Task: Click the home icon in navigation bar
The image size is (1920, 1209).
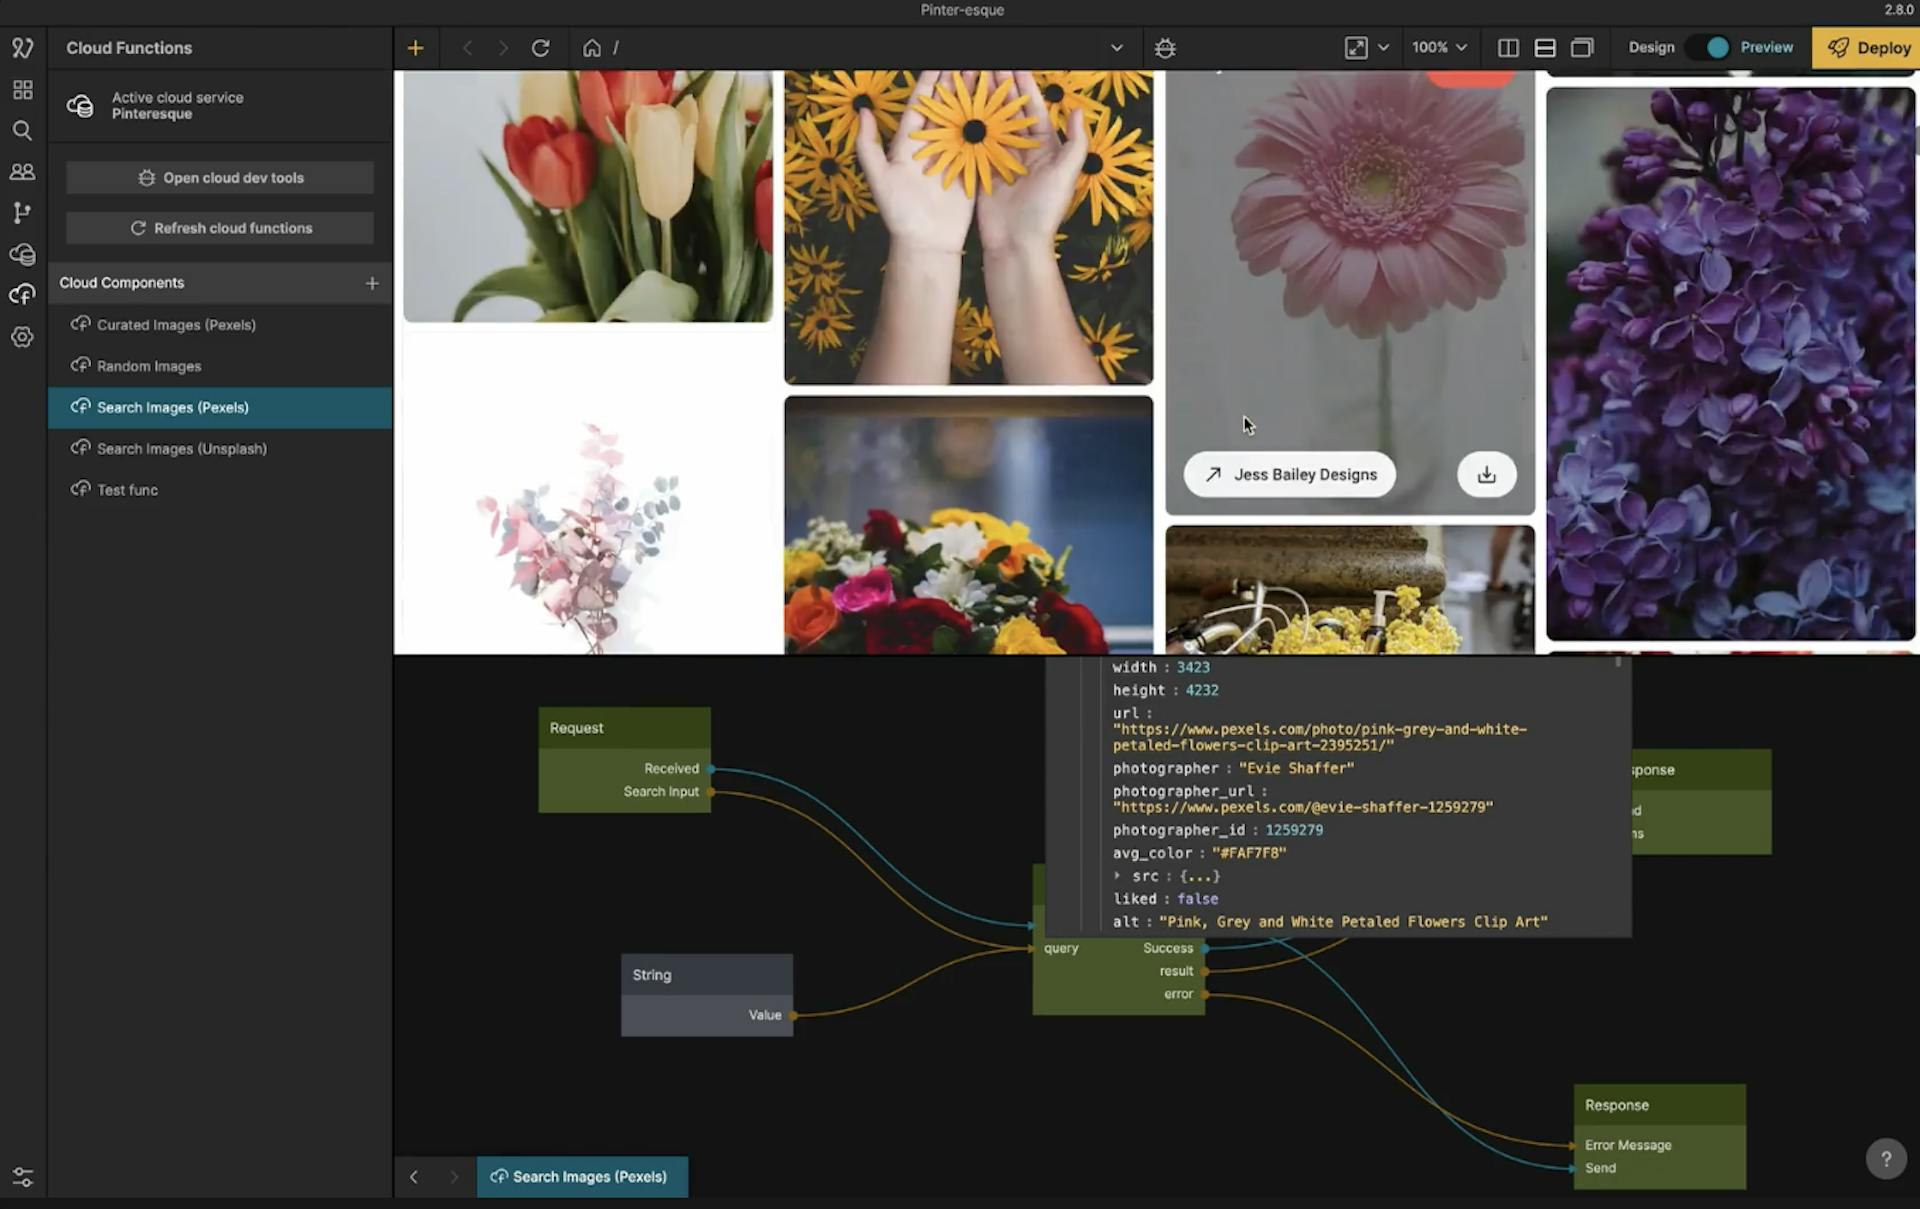Action: click(x=592, y=48)
